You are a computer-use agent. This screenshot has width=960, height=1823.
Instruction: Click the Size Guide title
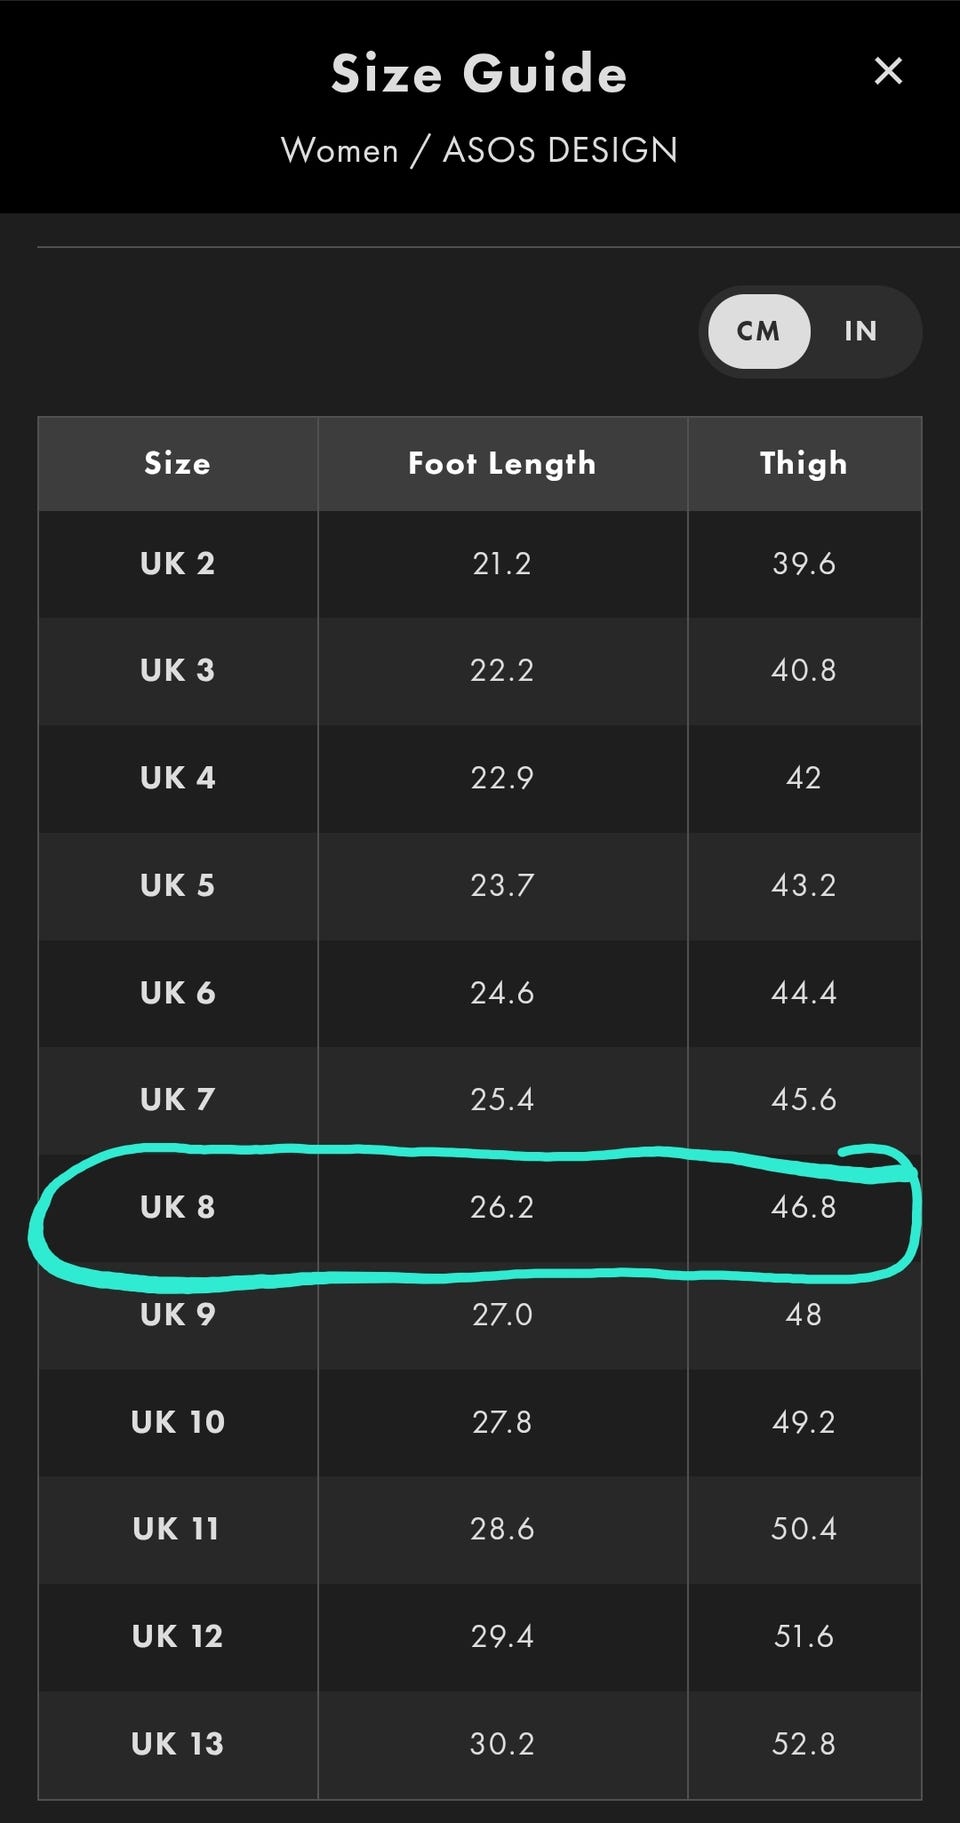[x=479, y=74]
